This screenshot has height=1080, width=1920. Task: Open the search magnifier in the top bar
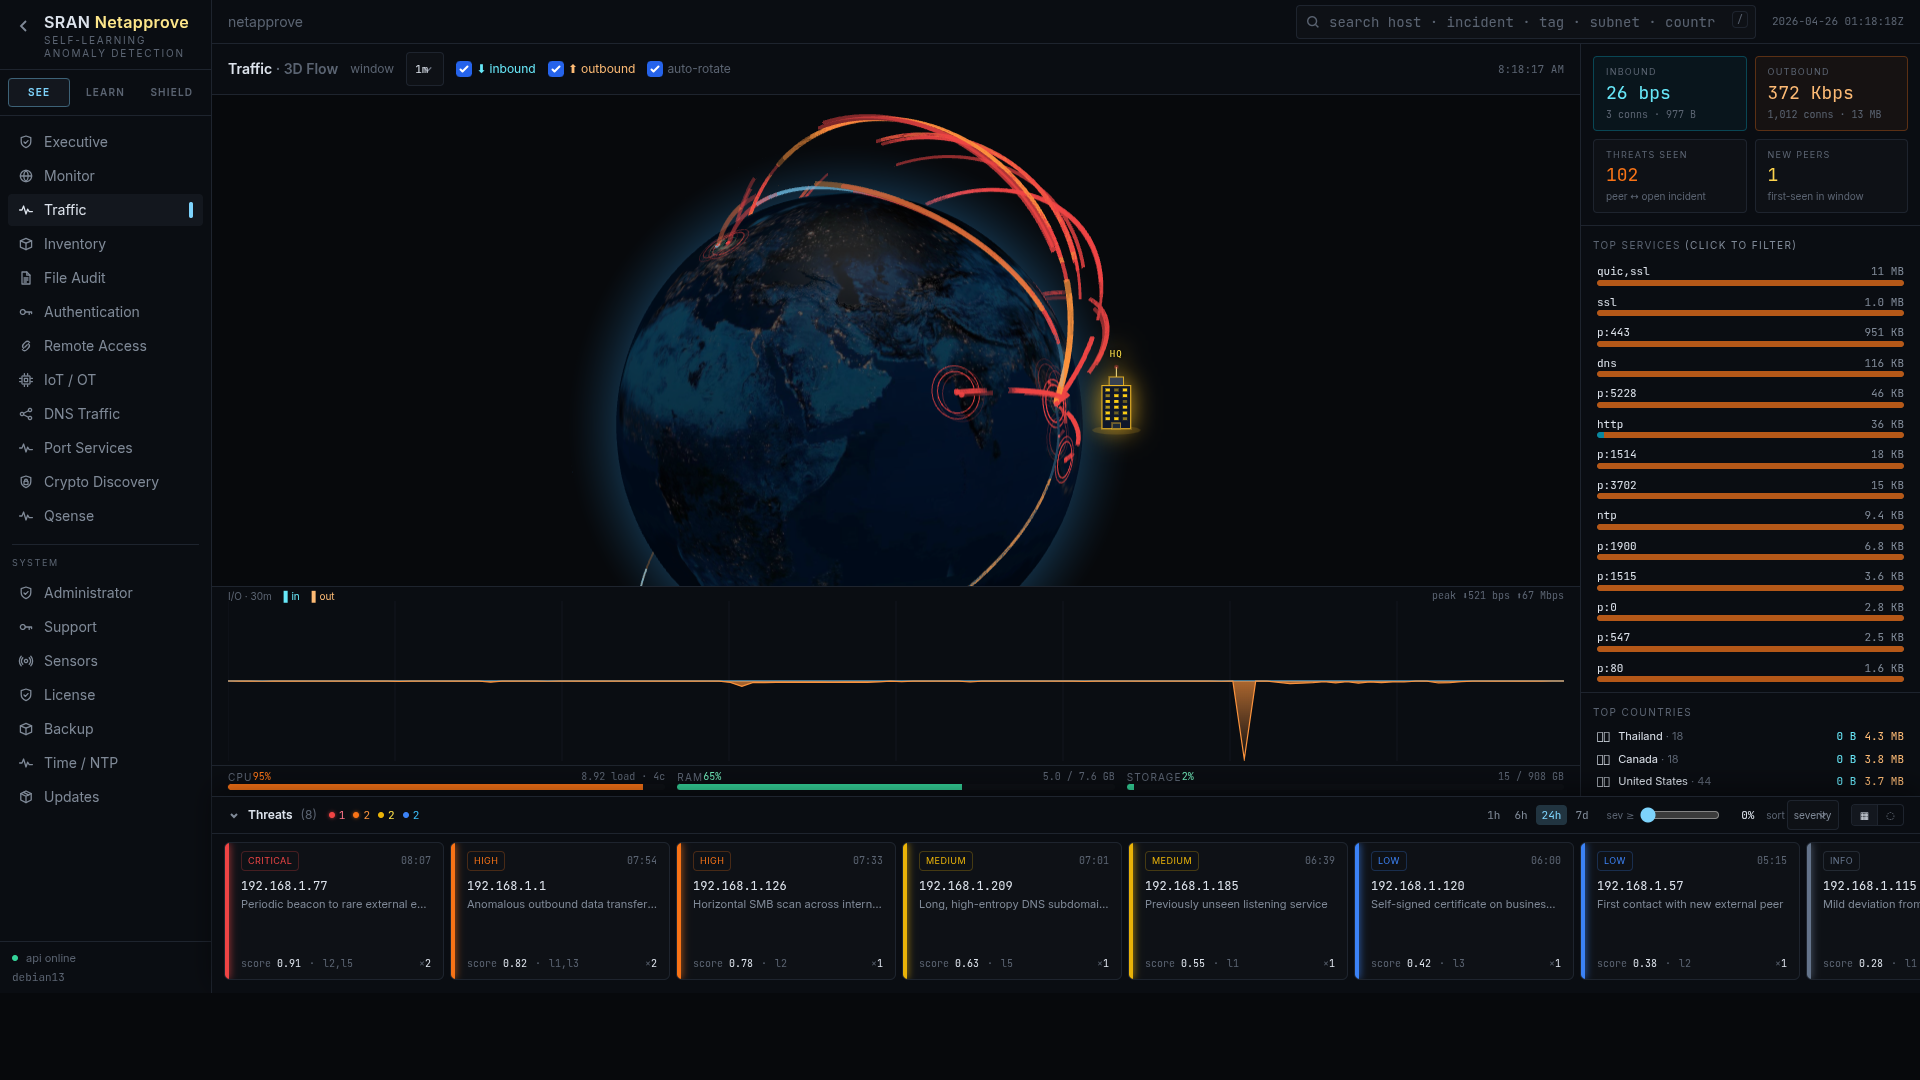point(1312,21)
